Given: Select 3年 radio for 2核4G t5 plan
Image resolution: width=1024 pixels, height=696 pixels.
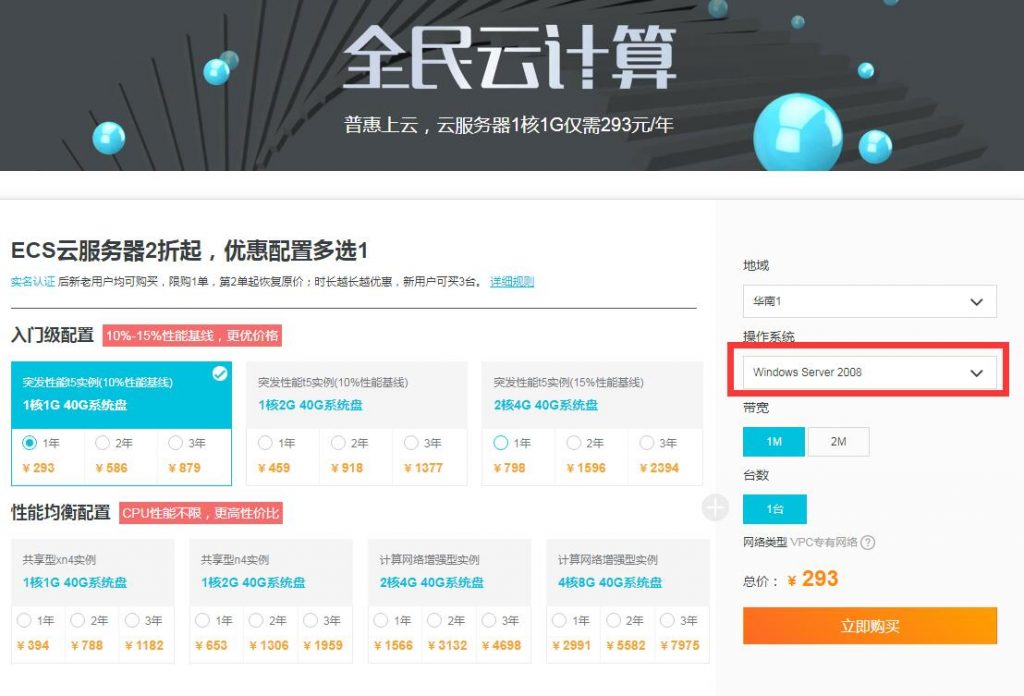Looking at the screenshot, I should point(647,443).
